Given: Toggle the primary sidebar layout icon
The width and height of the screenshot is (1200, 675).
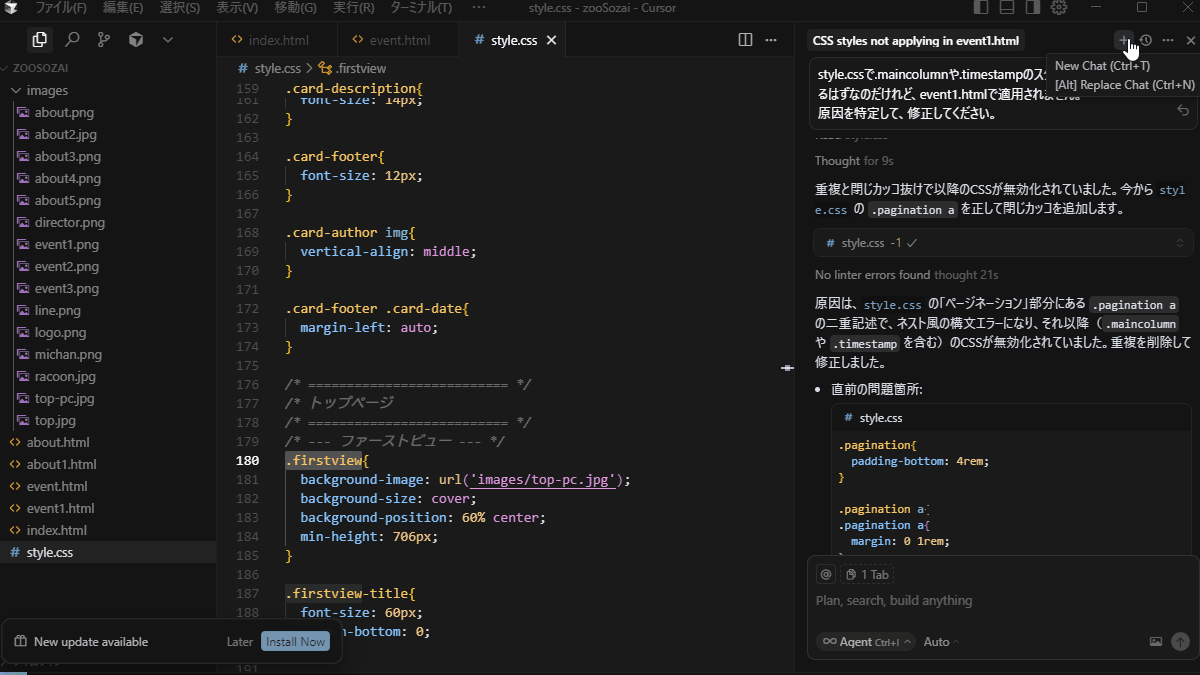Looking at the screenshot, I should tap(981, 8).
